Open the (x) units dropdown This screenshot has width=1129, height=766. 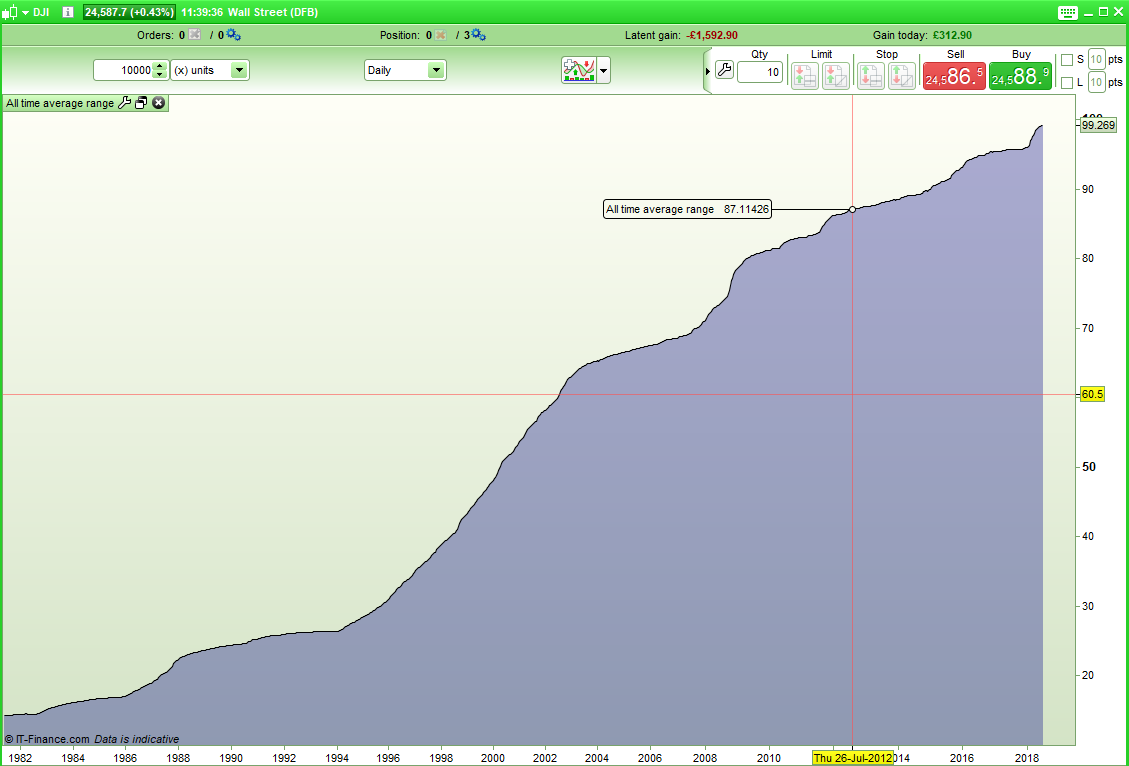pyautogui.click(x=239, y=71)
